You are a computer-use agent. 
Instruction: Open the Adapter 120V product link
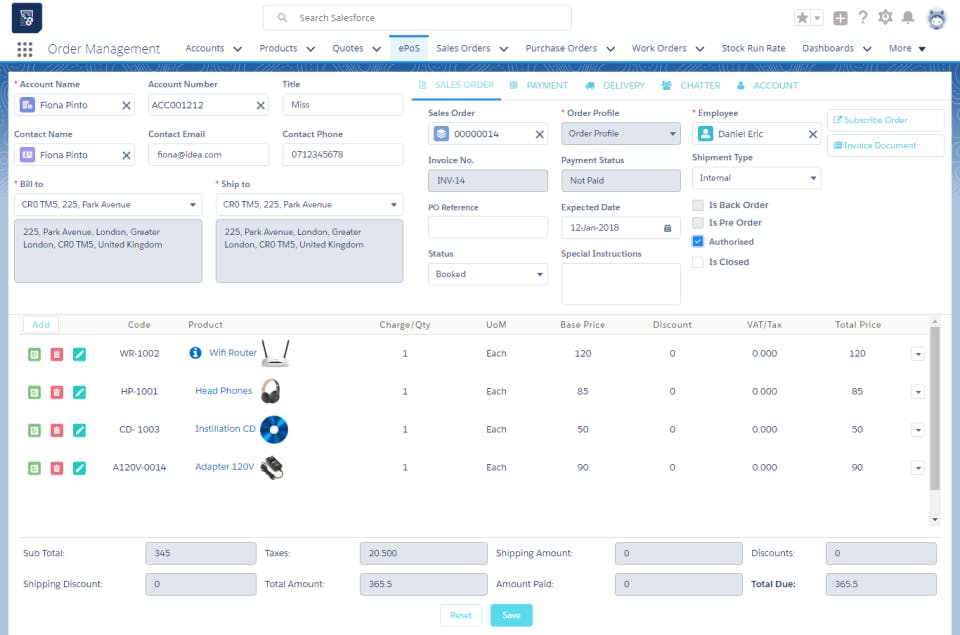(224, 467)
